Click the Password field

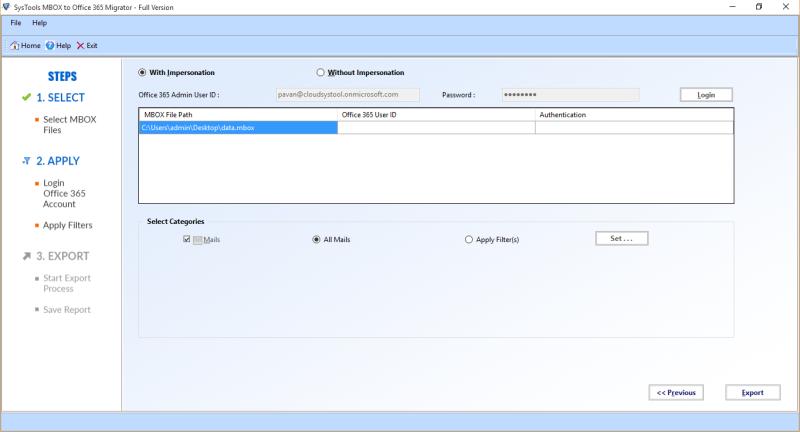pos(570,94)
